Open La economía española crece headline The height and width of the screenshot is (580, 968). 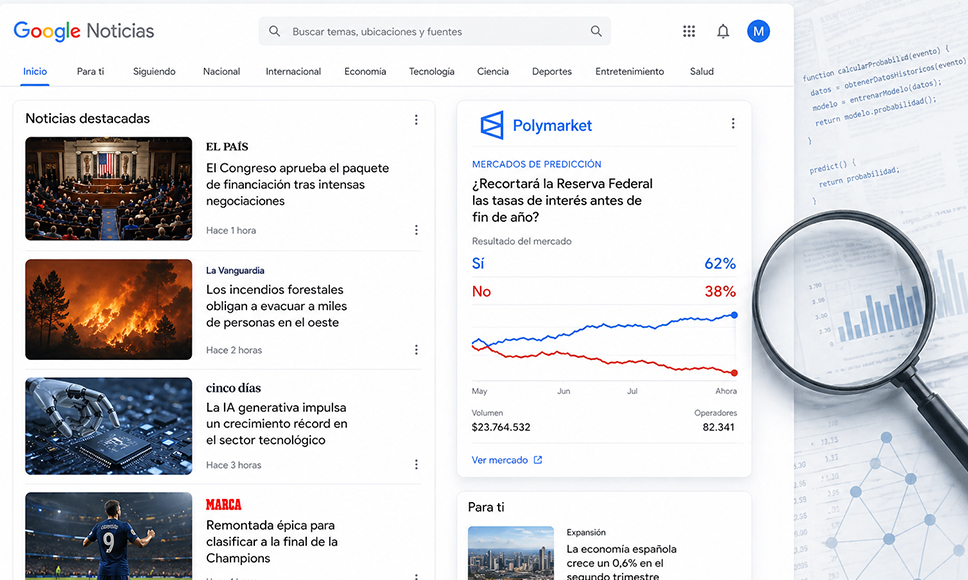point(622,562)
